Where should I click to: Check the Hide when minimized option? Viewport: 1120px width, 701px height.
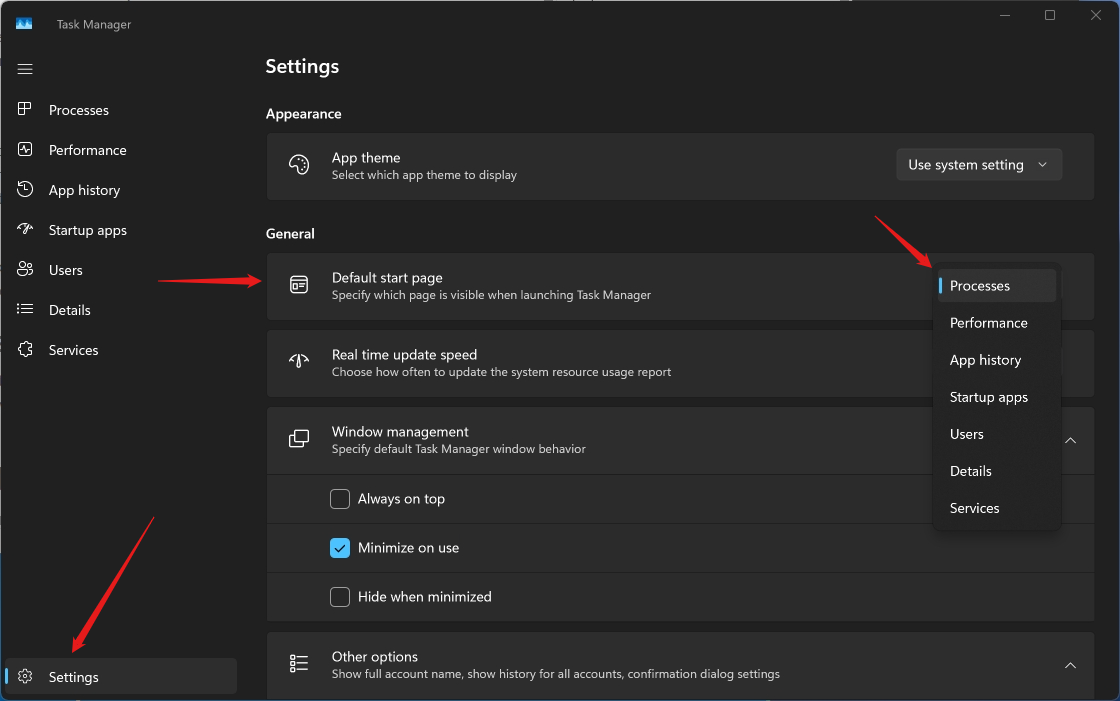(340, 597)
